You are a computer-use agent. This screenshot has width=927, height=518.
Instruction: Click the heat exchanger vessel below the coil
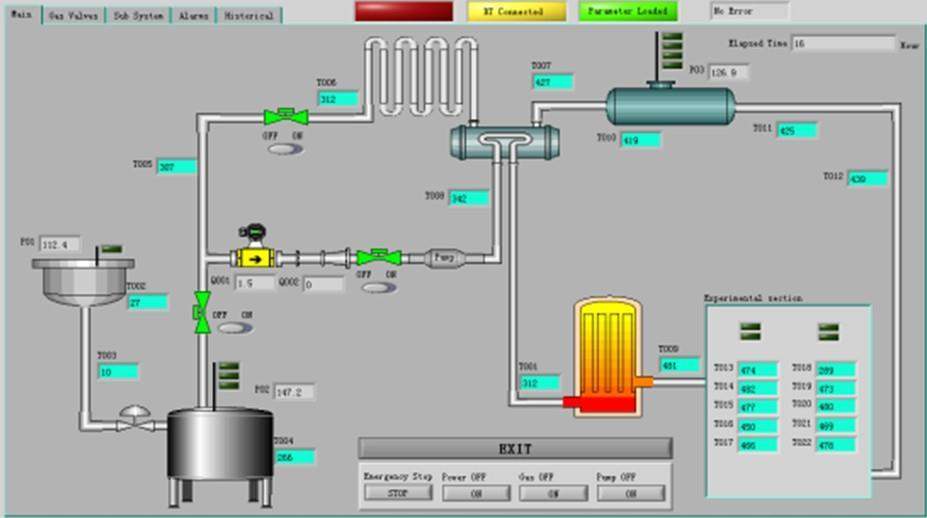(504, 143)
